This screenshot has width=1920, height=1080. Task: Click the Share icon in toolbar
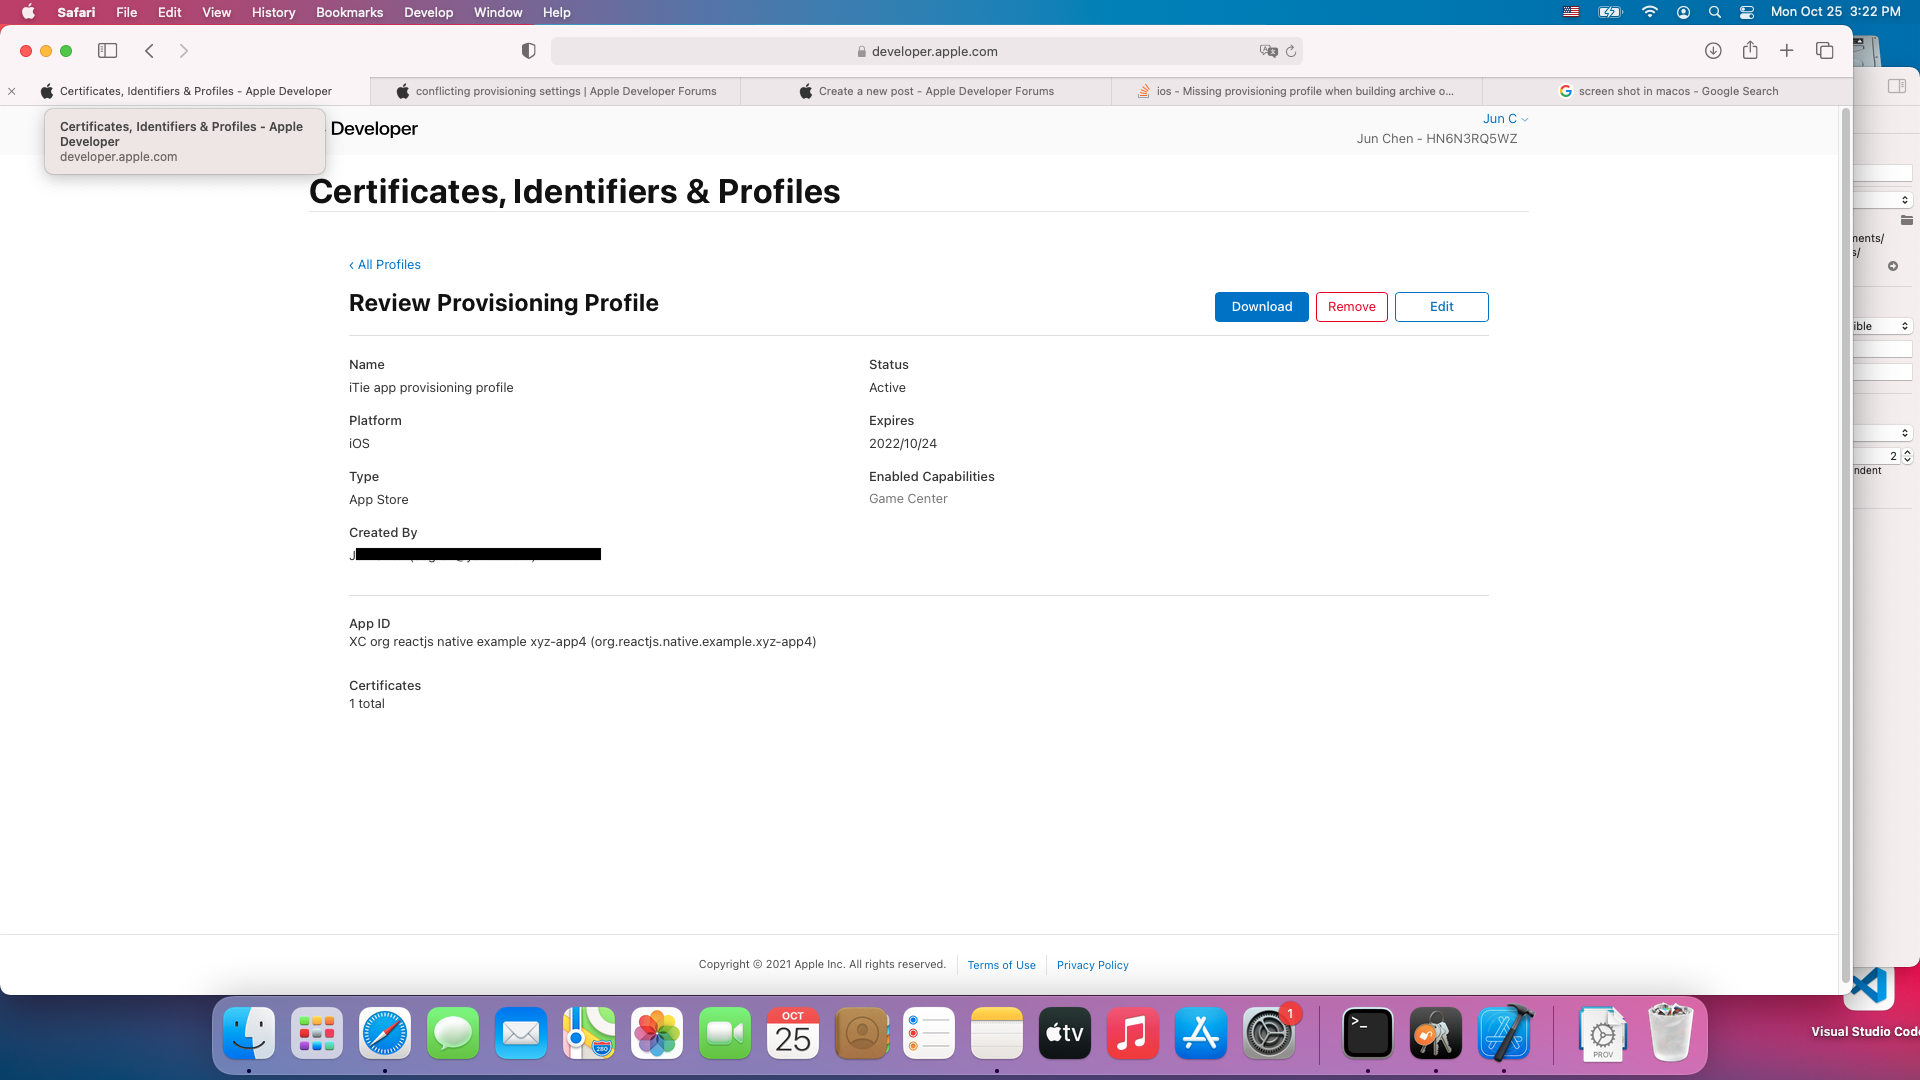coord(1750,51)
